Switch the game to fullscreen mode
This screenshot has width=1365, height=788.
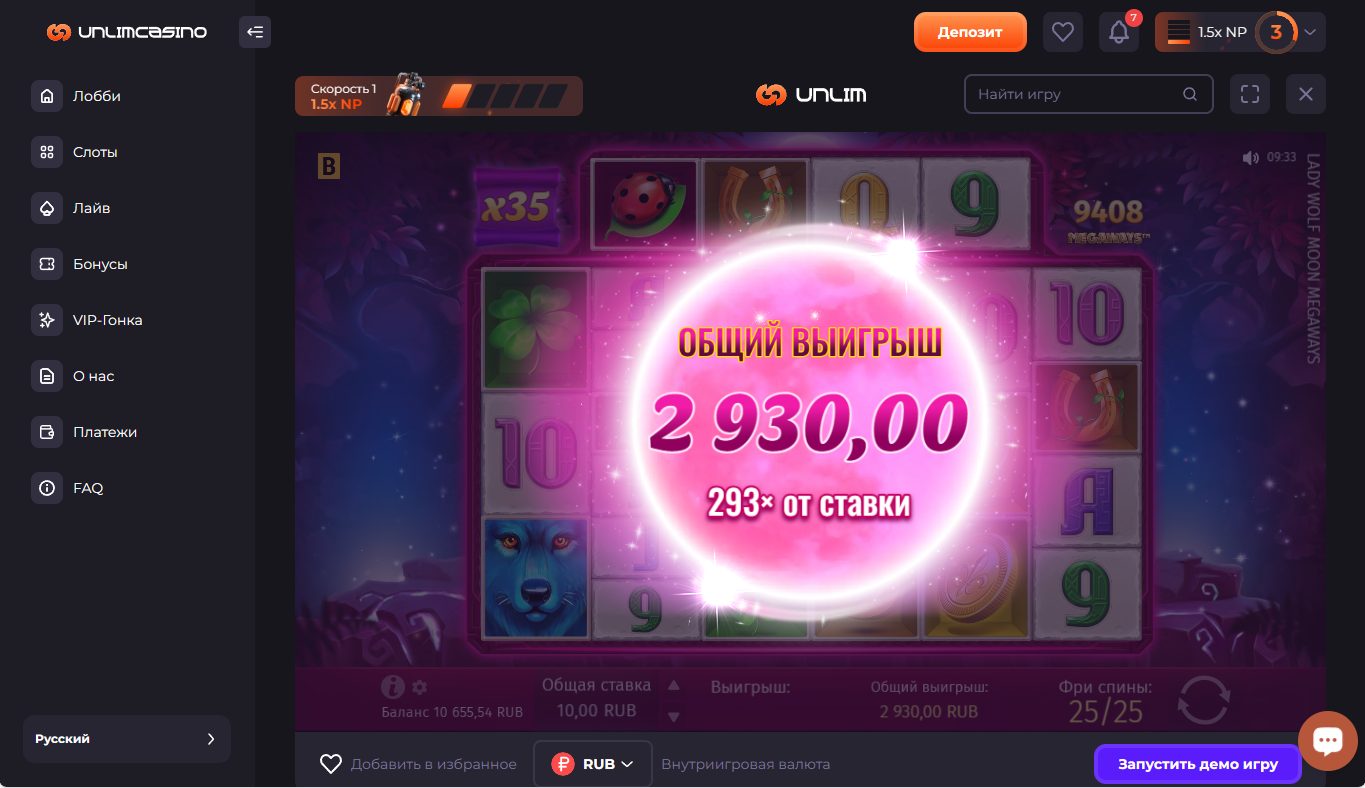[x=1249, y=94]
